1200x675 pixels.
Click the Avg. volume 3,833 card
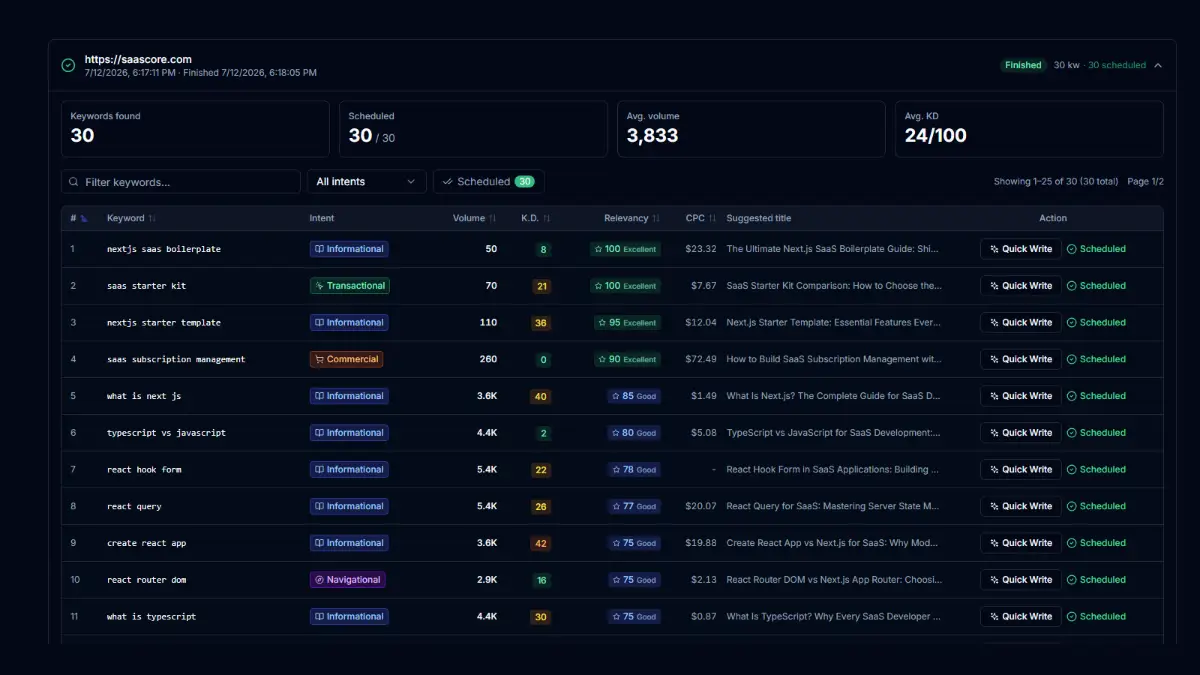(x=751, y=129)
